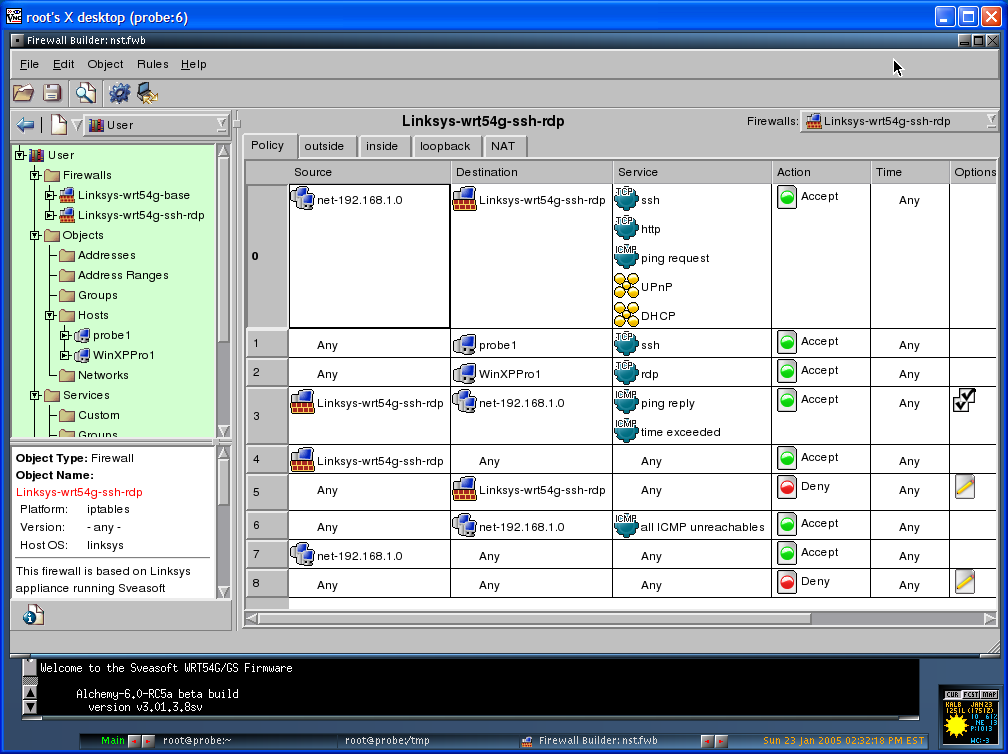The width and height of the screenshot is (1008, 754).
Task: Open the Firewalls selector dropdown
Action: tap(900, 121)
